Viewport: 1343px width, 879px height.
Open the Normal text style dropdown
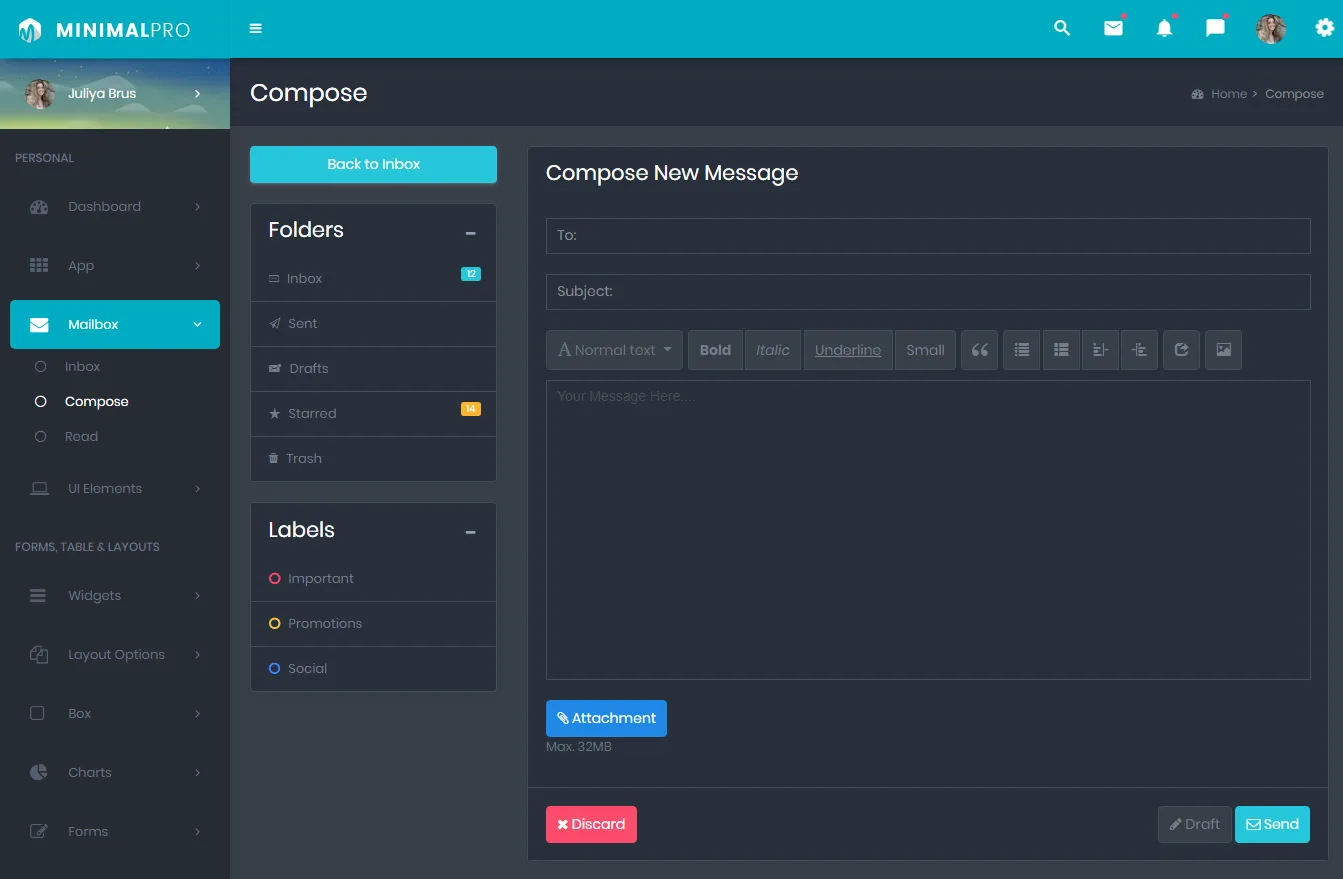pos(614,350)
